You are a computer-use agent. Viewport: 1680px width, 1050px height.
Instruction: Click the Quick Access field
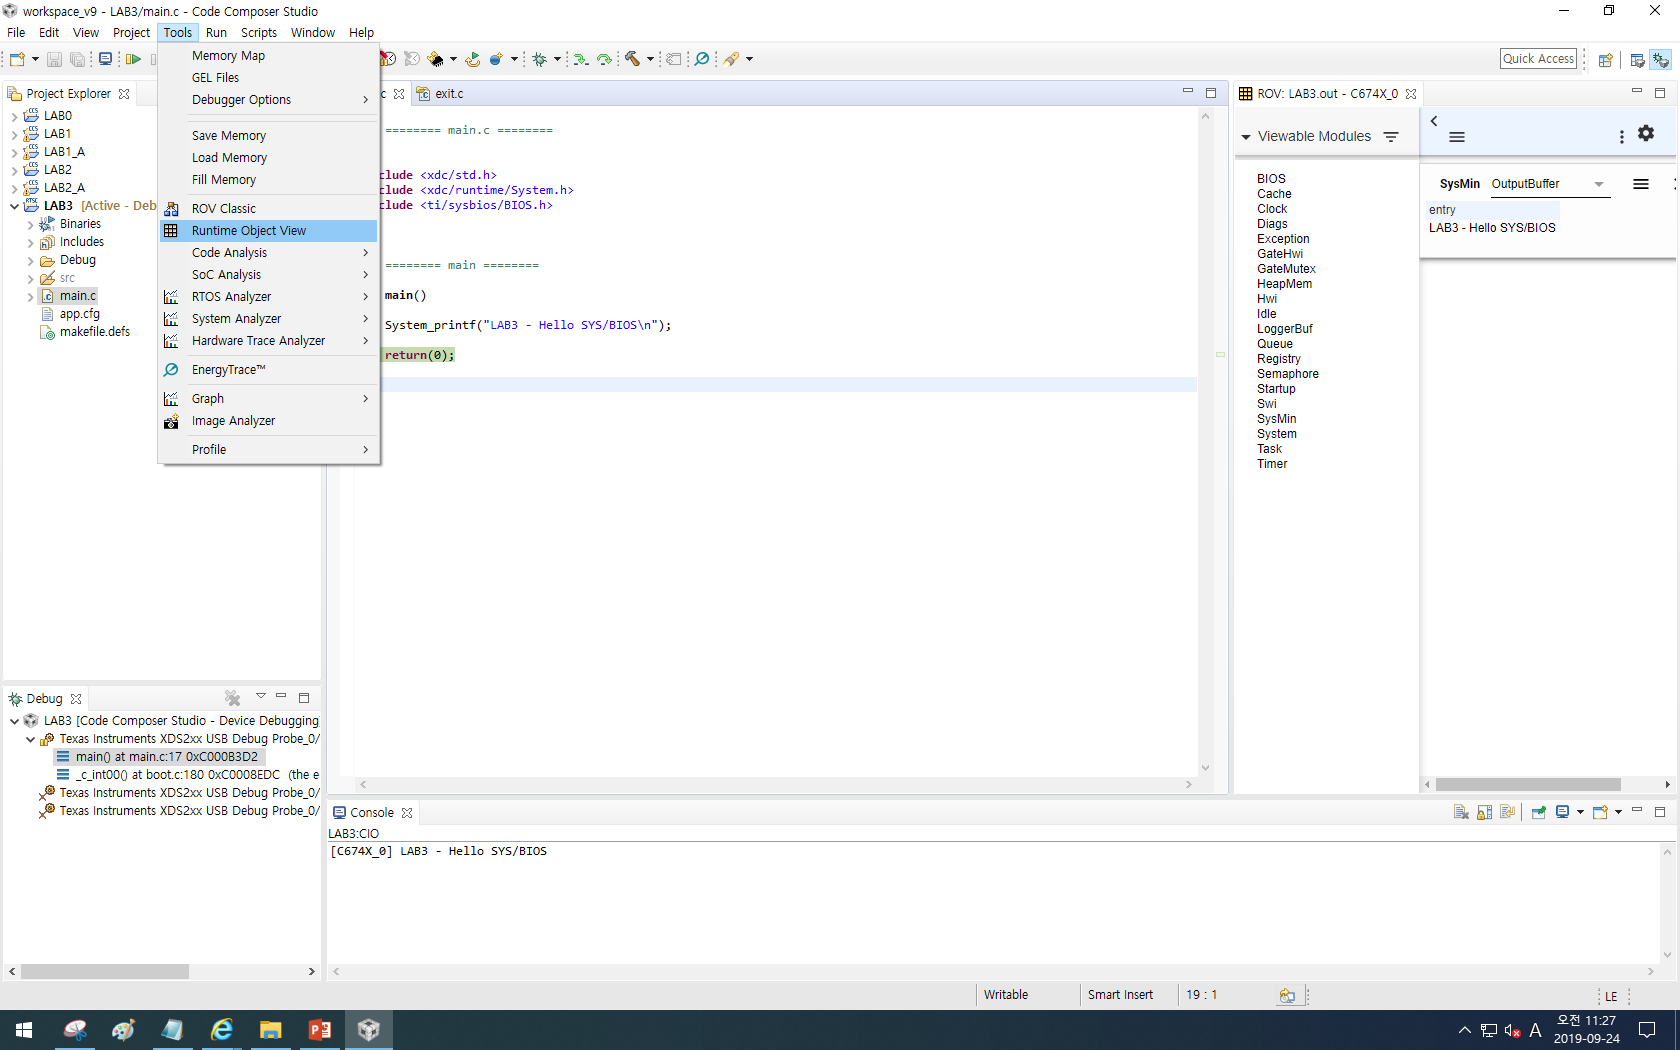click(1538, 59)
